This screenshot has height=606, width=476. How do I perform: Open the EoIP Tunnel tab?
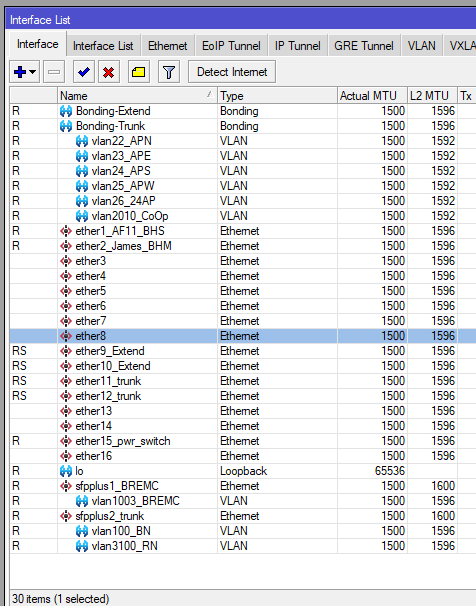point(231,46)
